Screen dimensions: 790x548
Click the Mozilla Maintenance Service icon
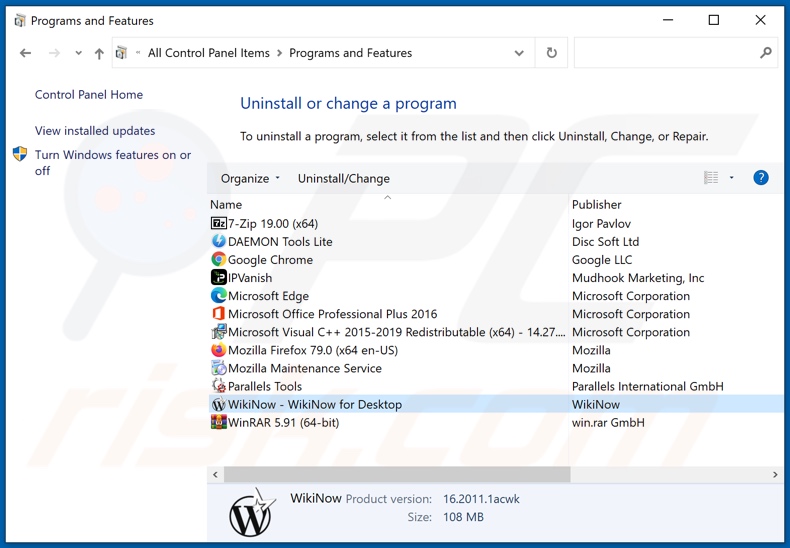point(219,368)
